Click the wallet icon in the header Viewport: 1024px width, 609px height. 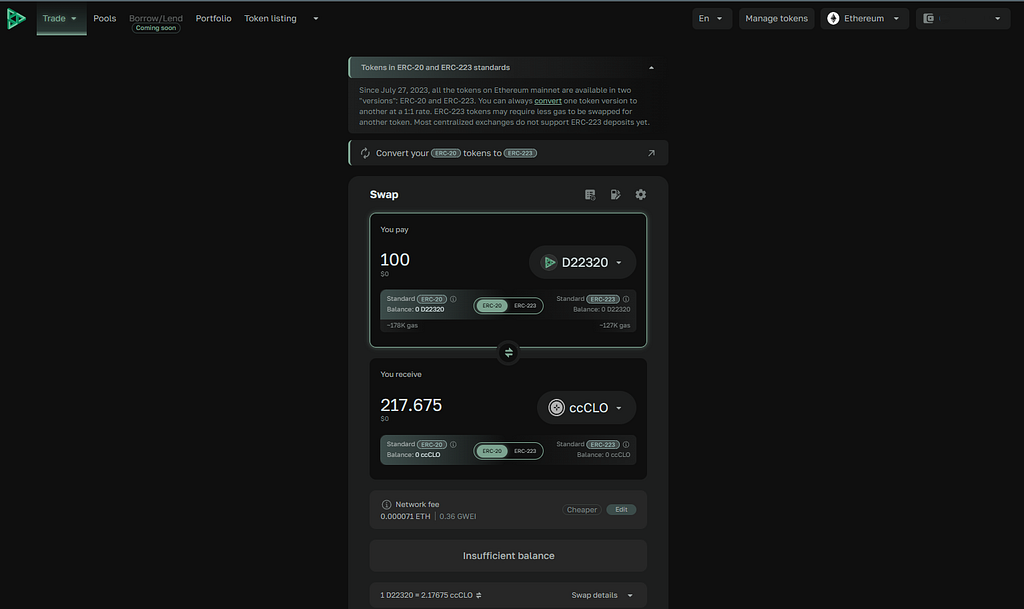point(929,18)
